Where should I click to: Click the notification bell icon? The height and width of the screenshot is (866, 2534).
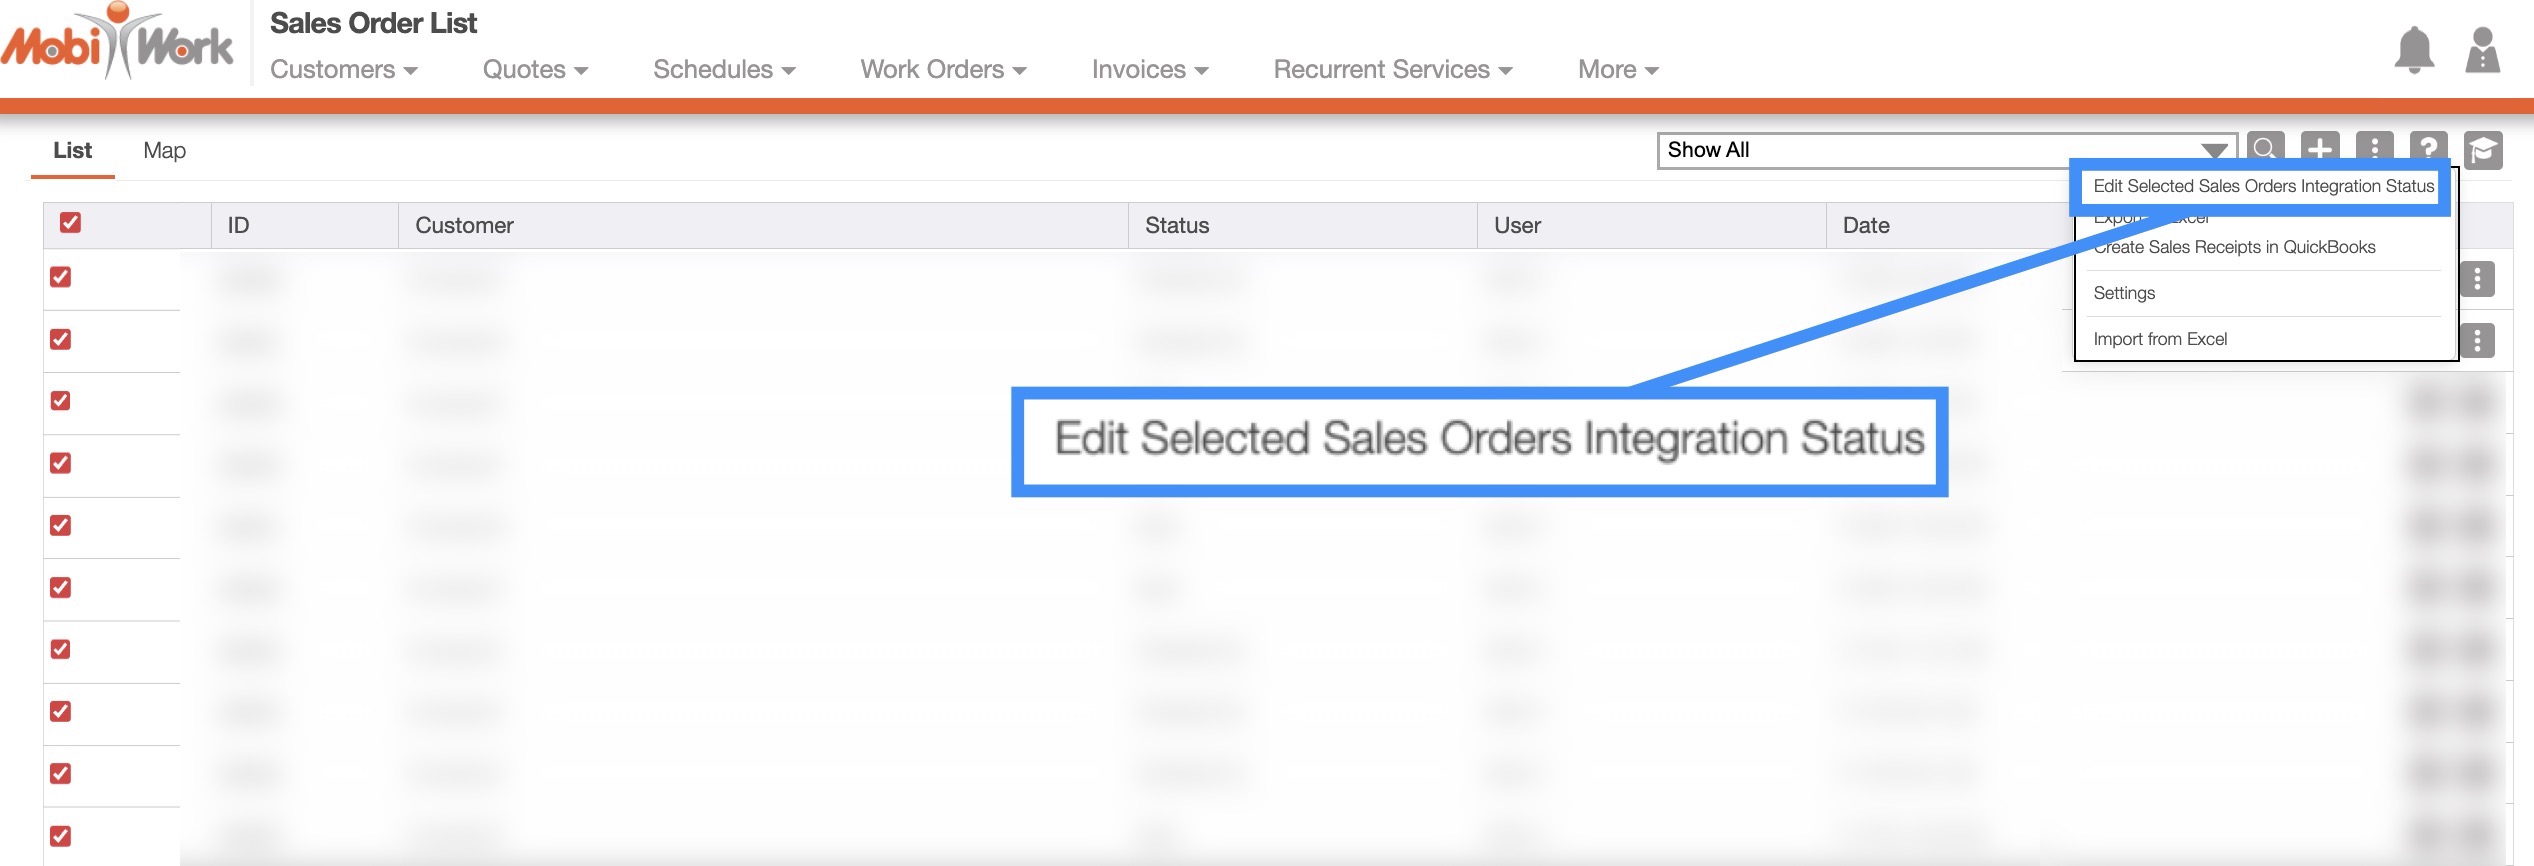point(2413,50)
